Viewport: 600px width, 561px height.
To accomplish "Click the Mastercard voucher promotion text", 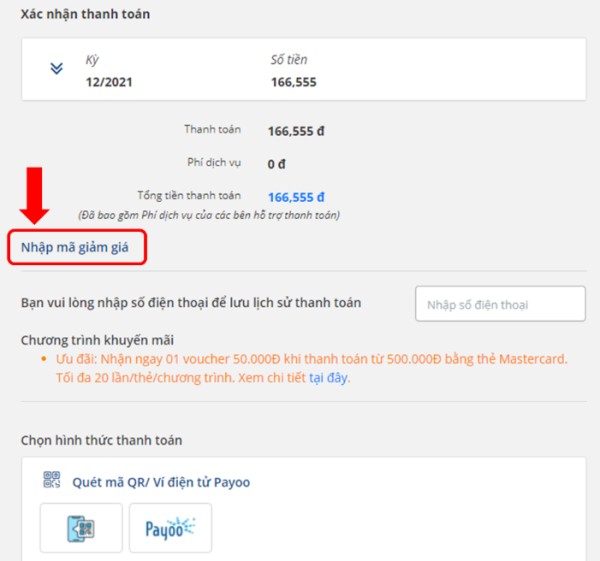I will tap(311, 368).
